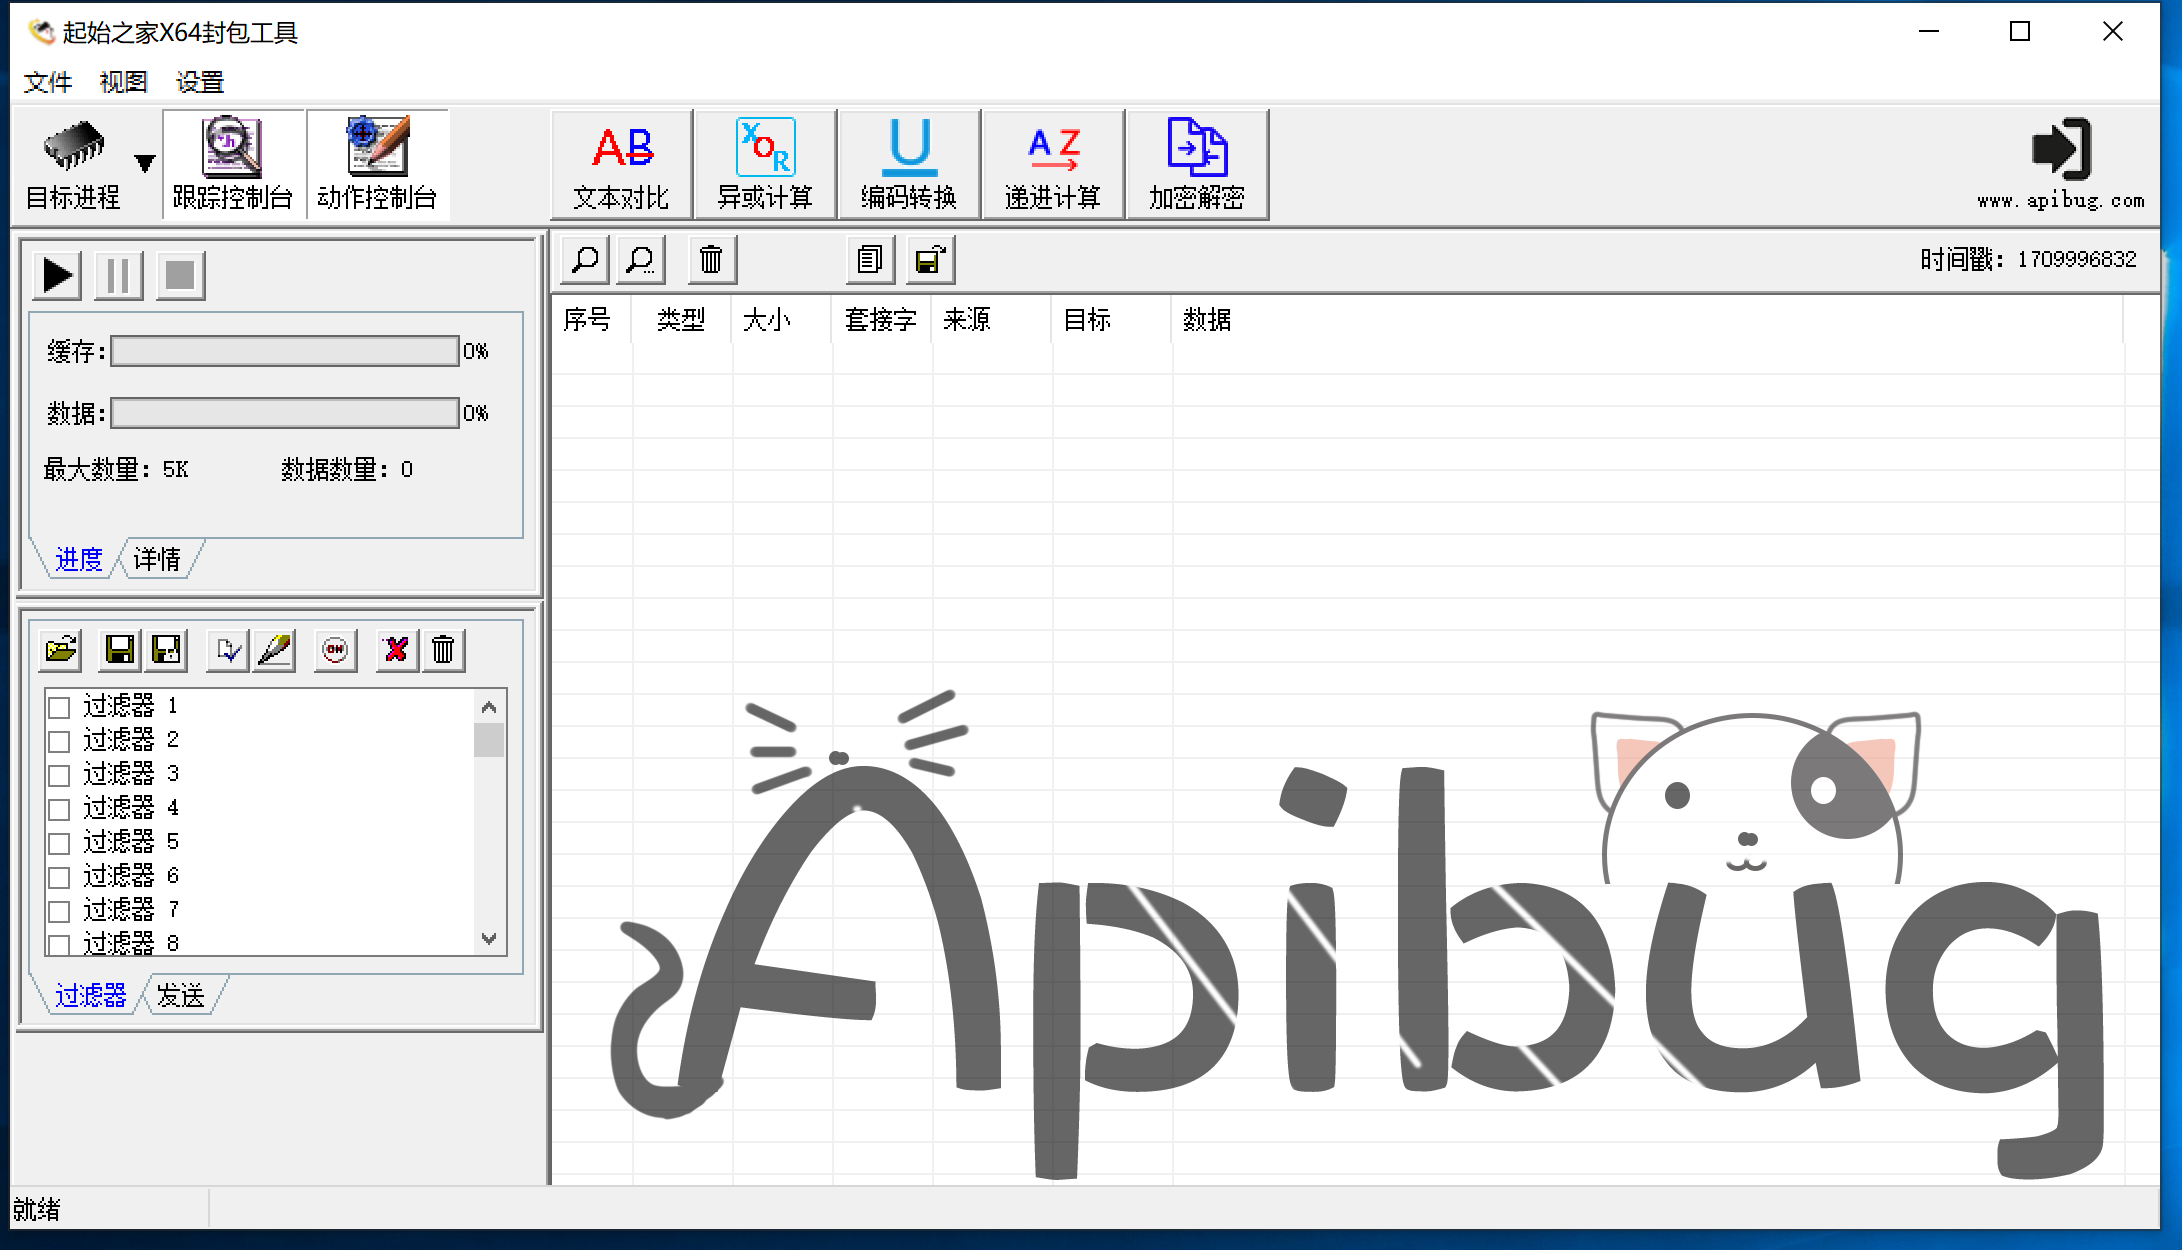Launch the 编码转换 encoding converter
The height and width of the screenshot is (1250, 2182).
[909, 163]
